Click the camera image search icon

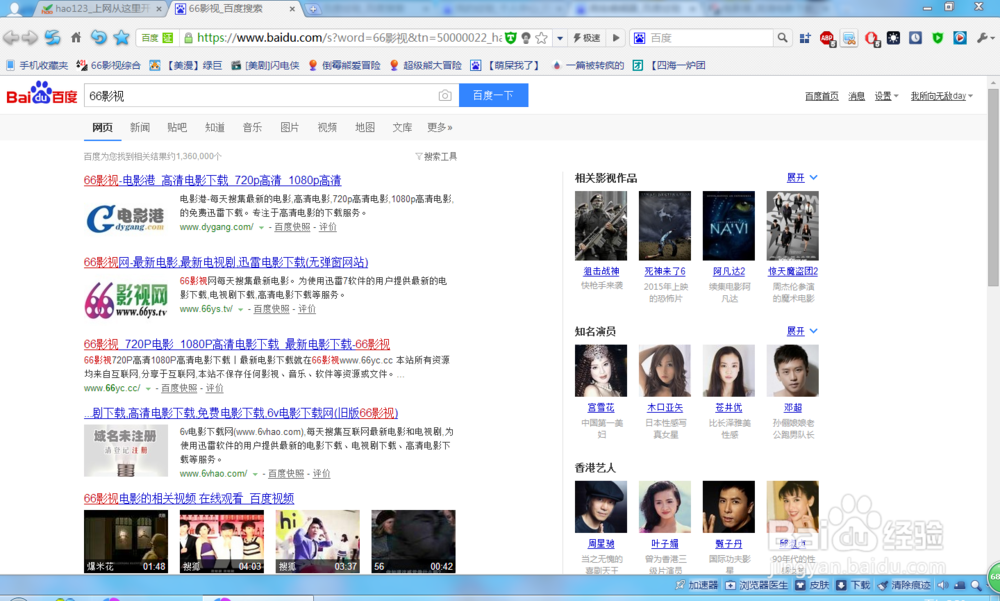pyautogui.click(x=445, y=96)
